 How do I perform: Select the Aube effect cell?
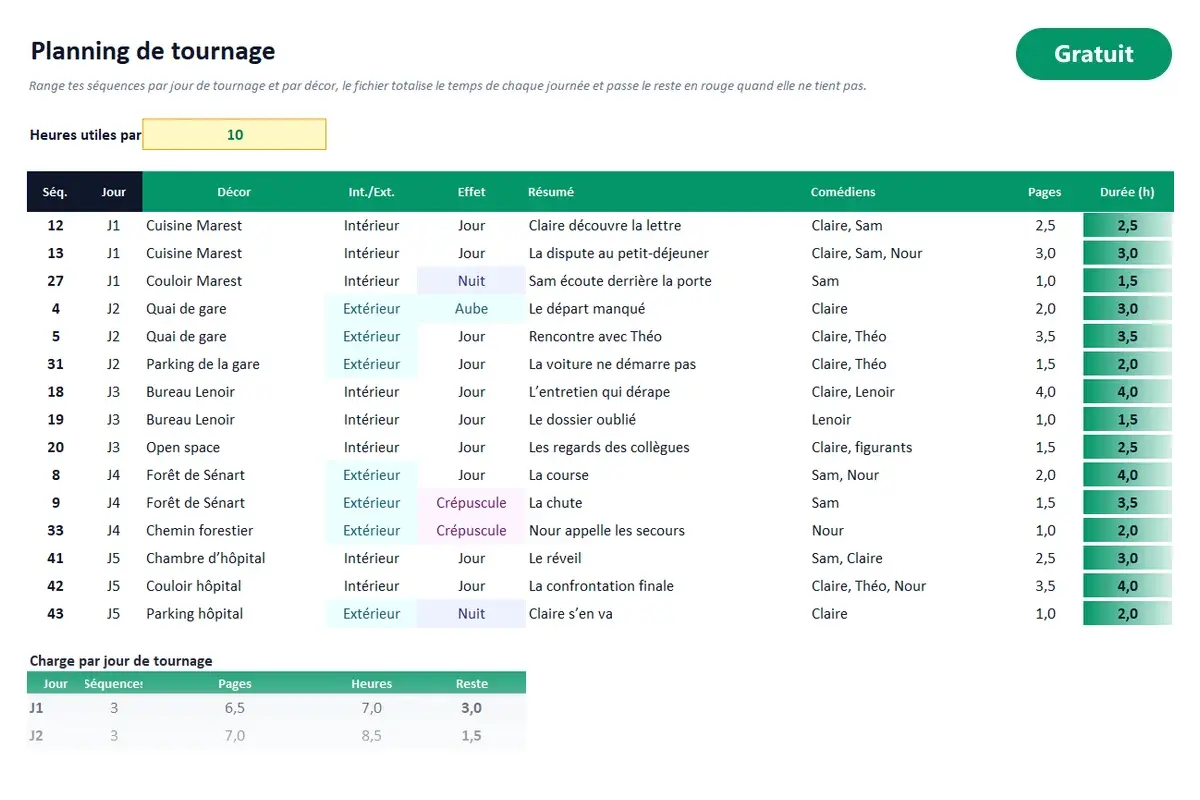(x=472, y=309)
